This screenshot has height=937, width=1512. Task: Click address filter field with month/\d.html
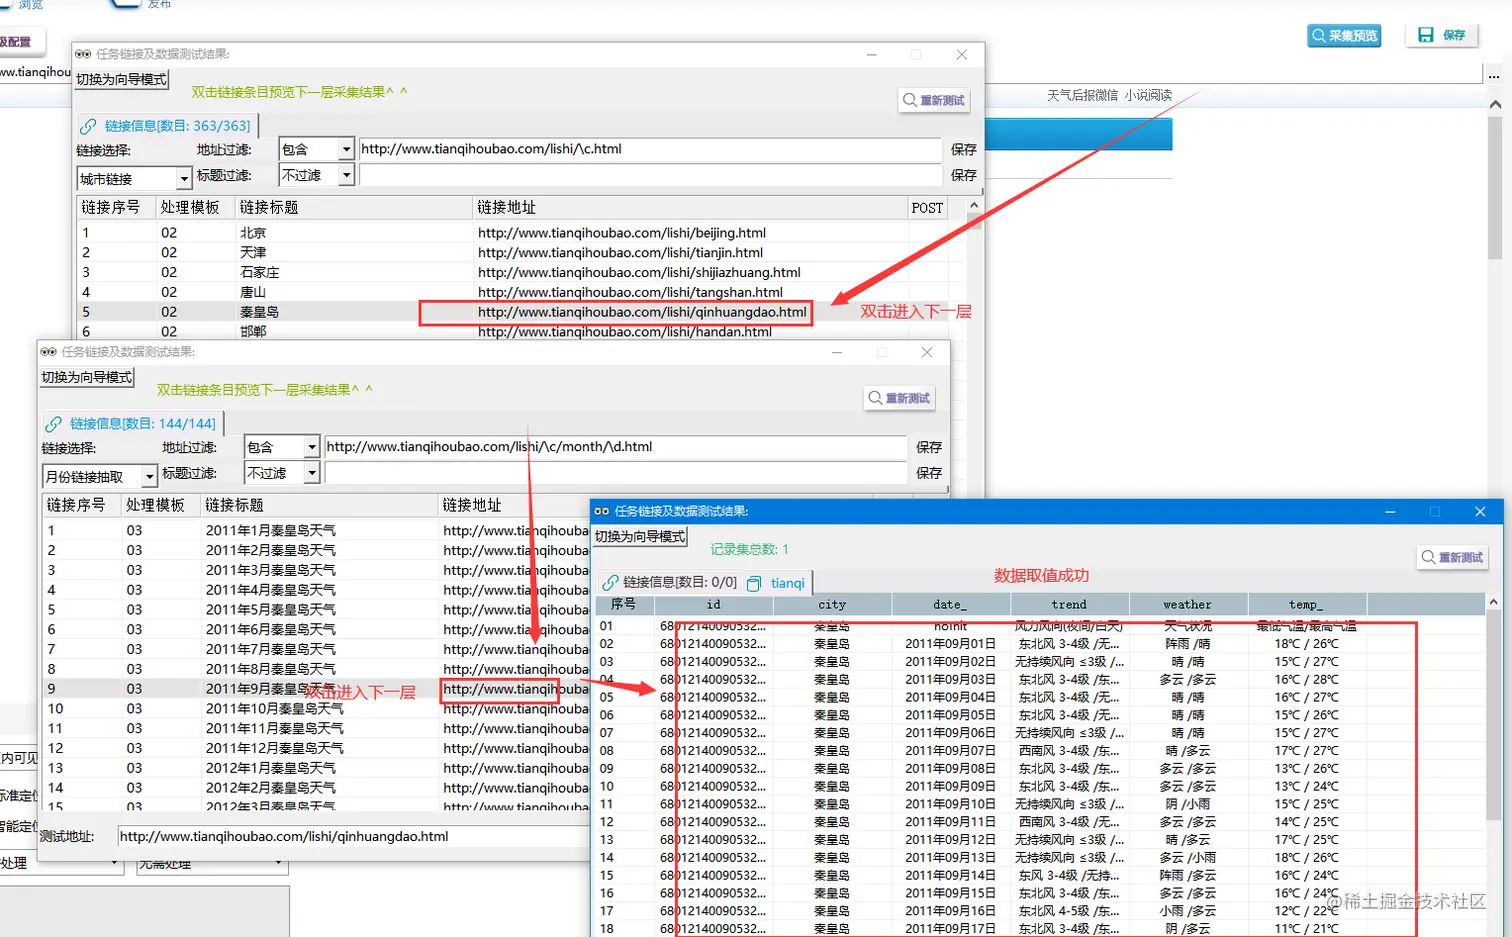615,447
